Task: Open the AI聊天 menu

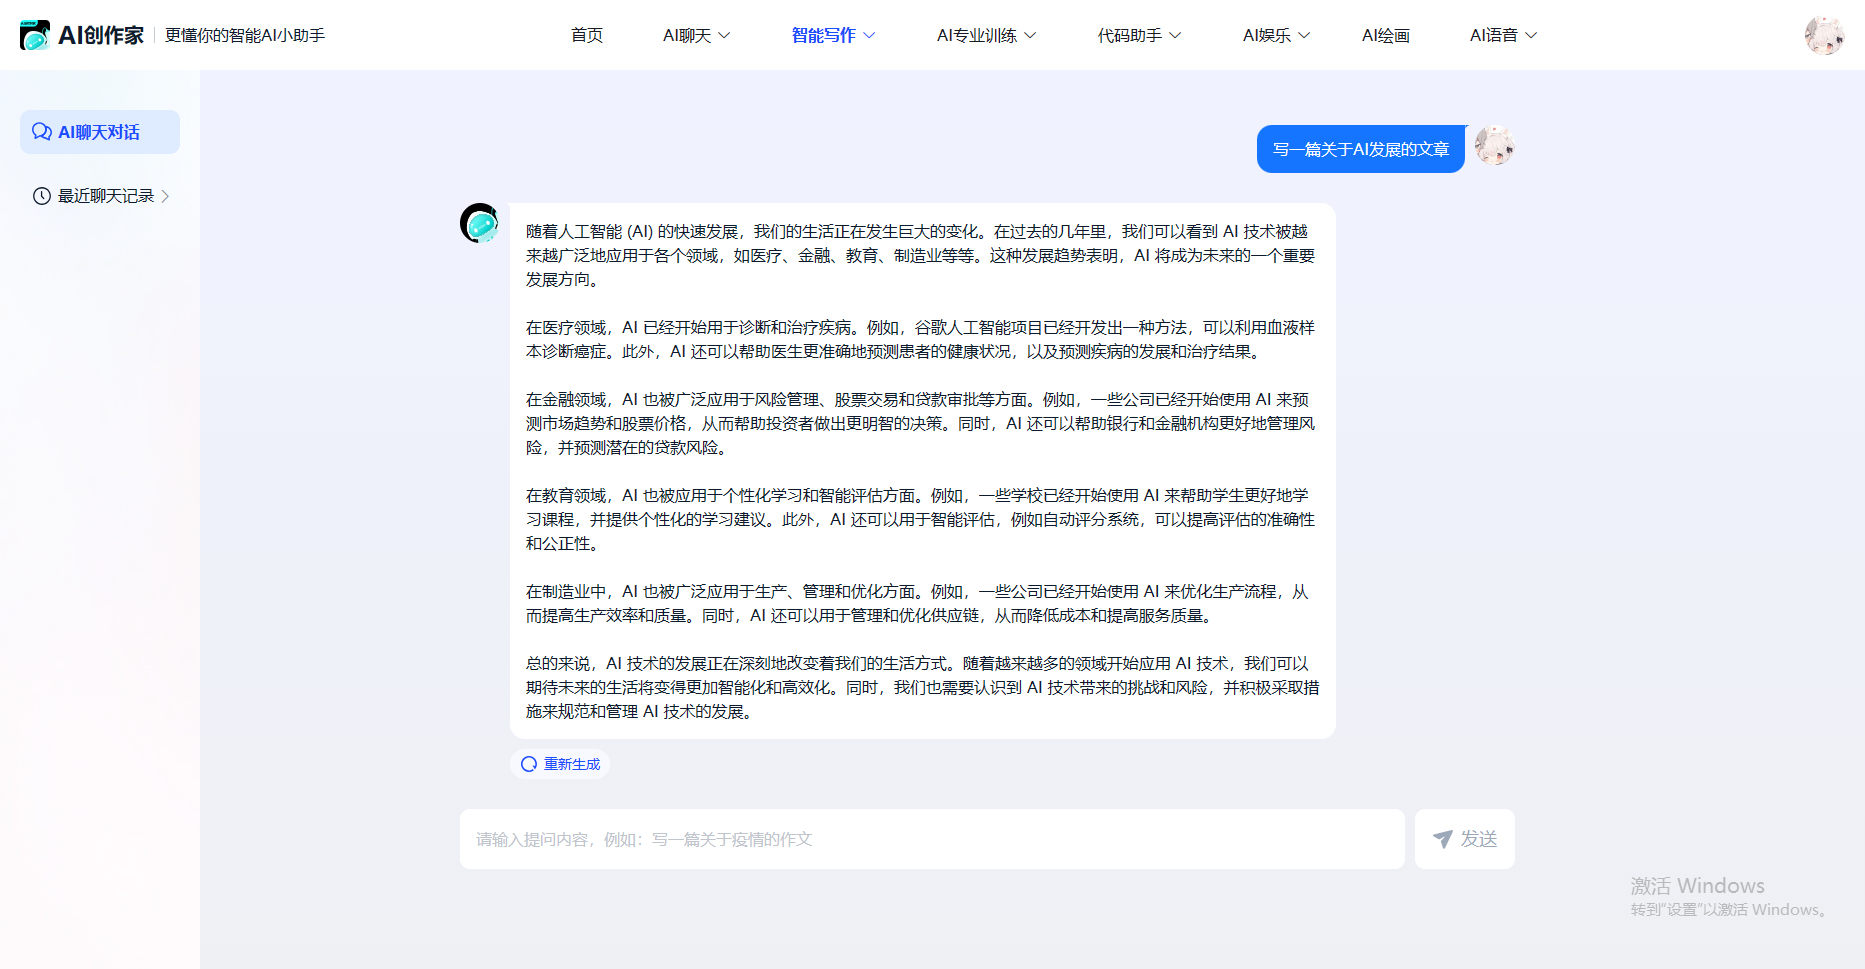Action: (x=697, y=36)
